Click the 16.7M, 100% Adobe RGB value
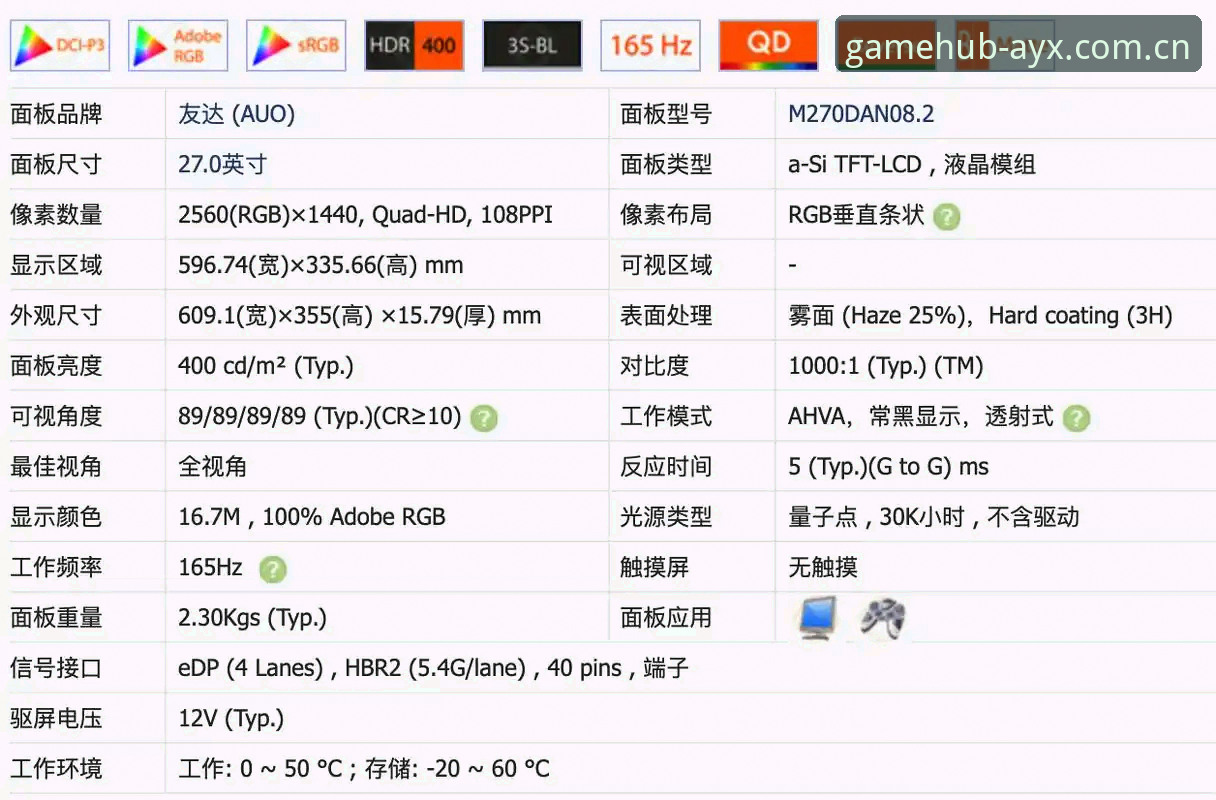The height and width of the screenshot is (800, 1216). coord(312,517)
